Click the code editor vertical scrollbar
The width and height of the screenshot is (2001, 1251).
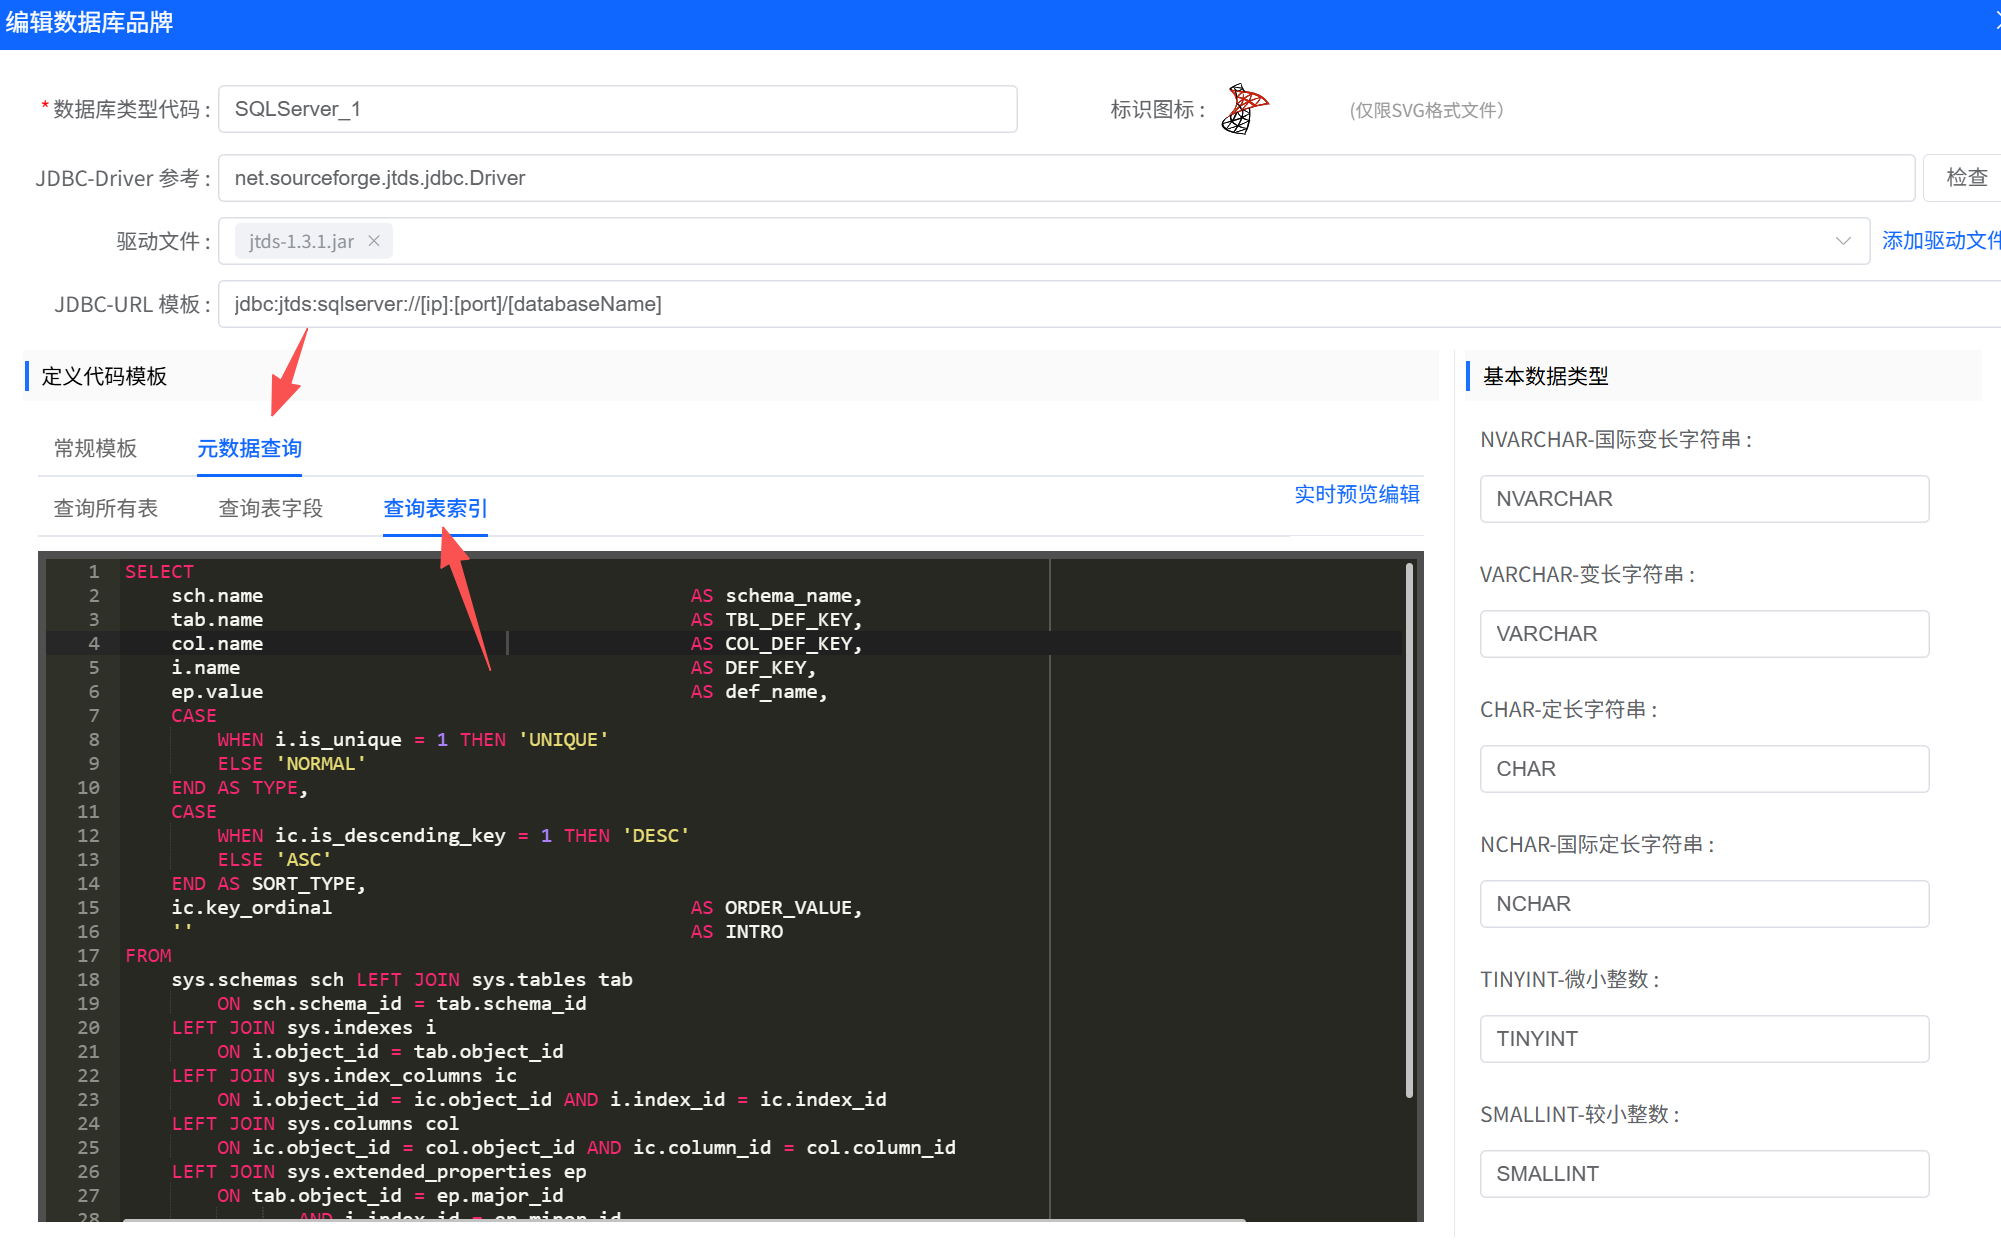point(1409,830)
